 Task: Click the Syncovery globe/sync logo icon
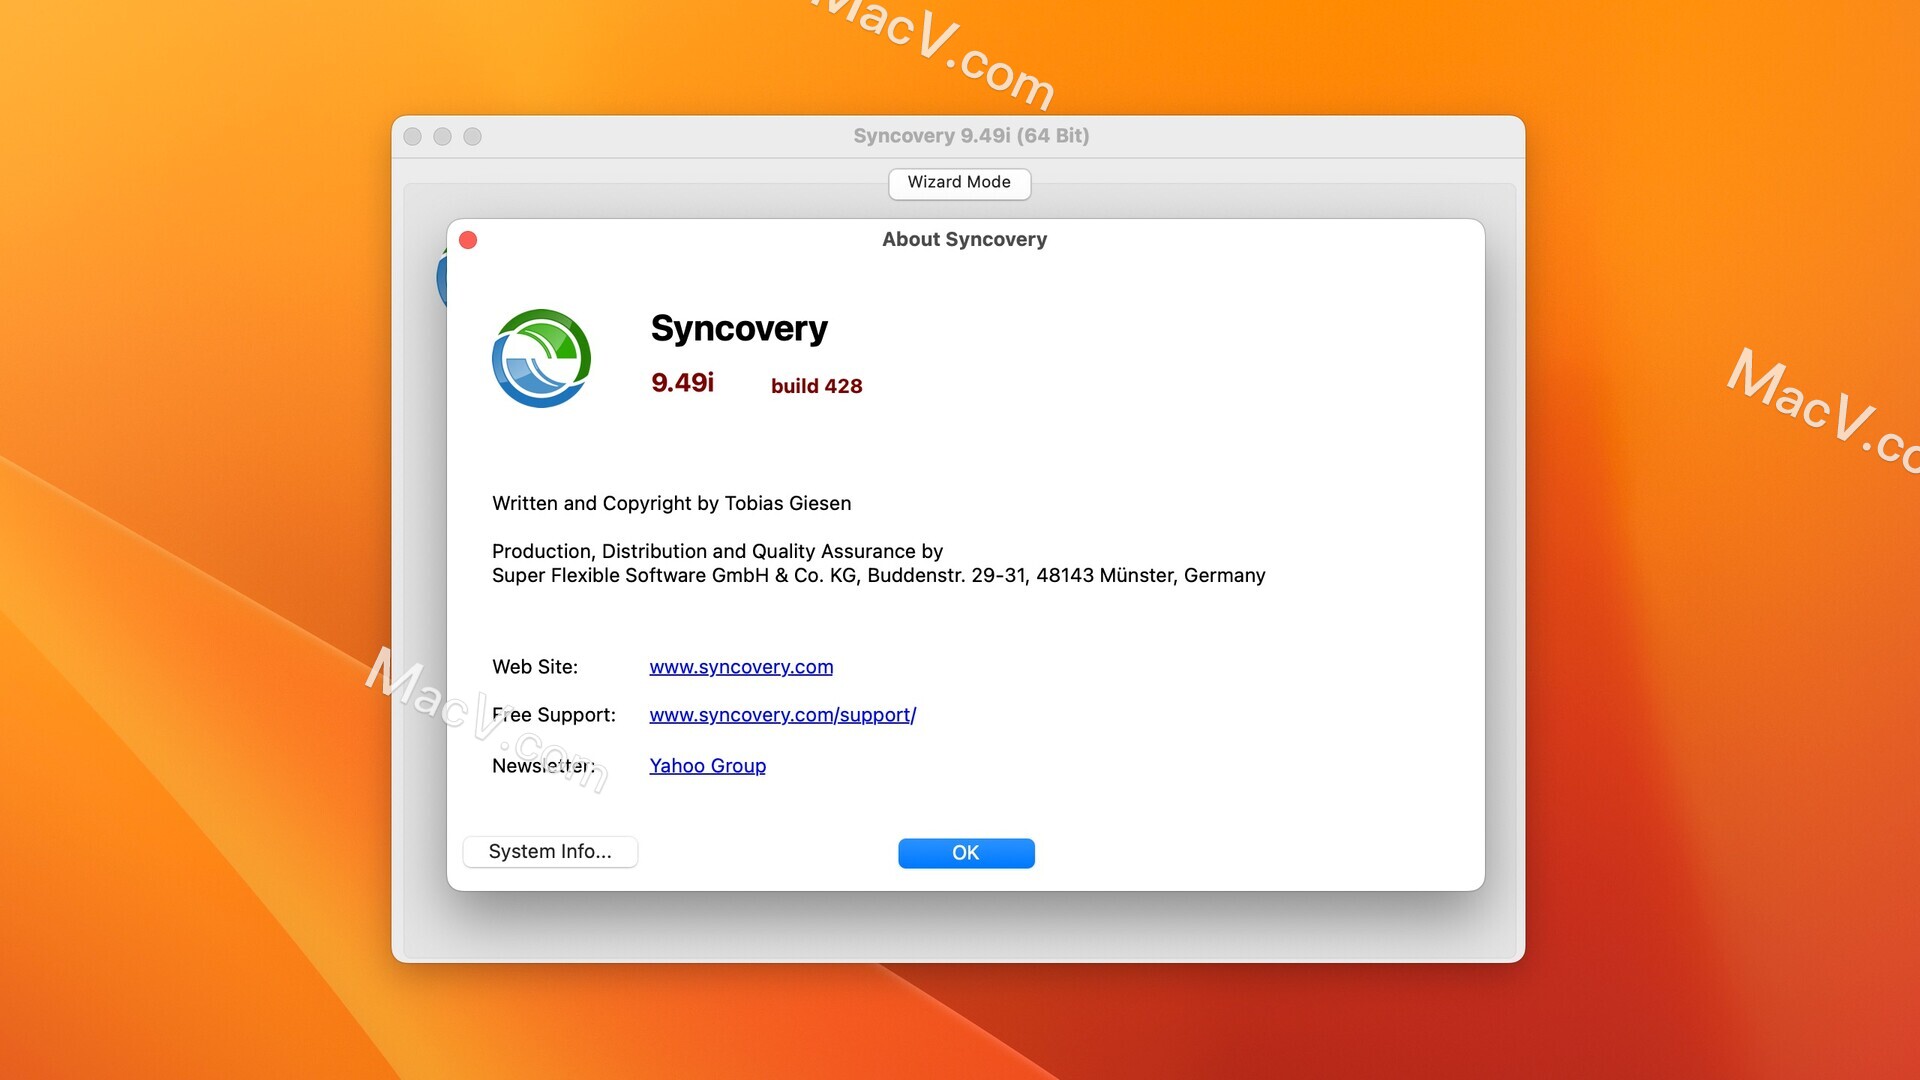pos(542,359)
